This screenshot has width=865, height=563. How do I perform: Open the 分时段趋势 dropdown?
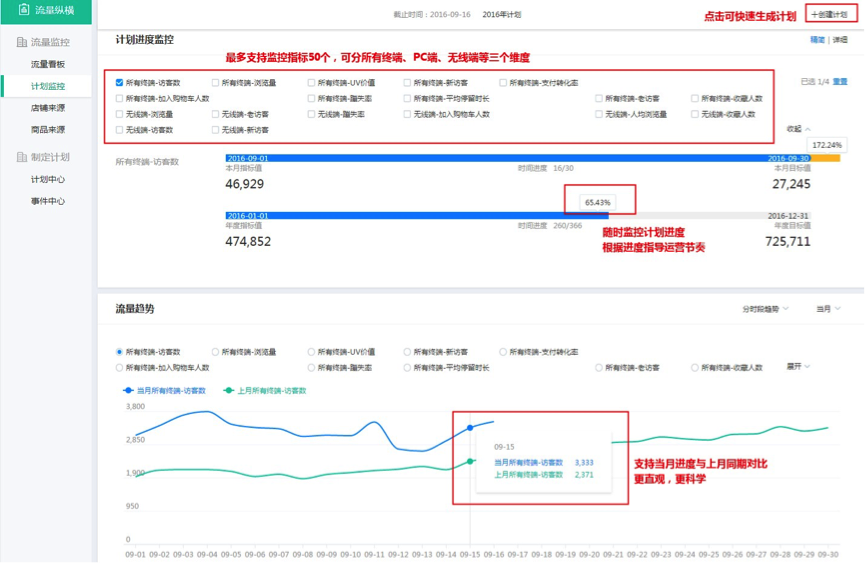767,309
